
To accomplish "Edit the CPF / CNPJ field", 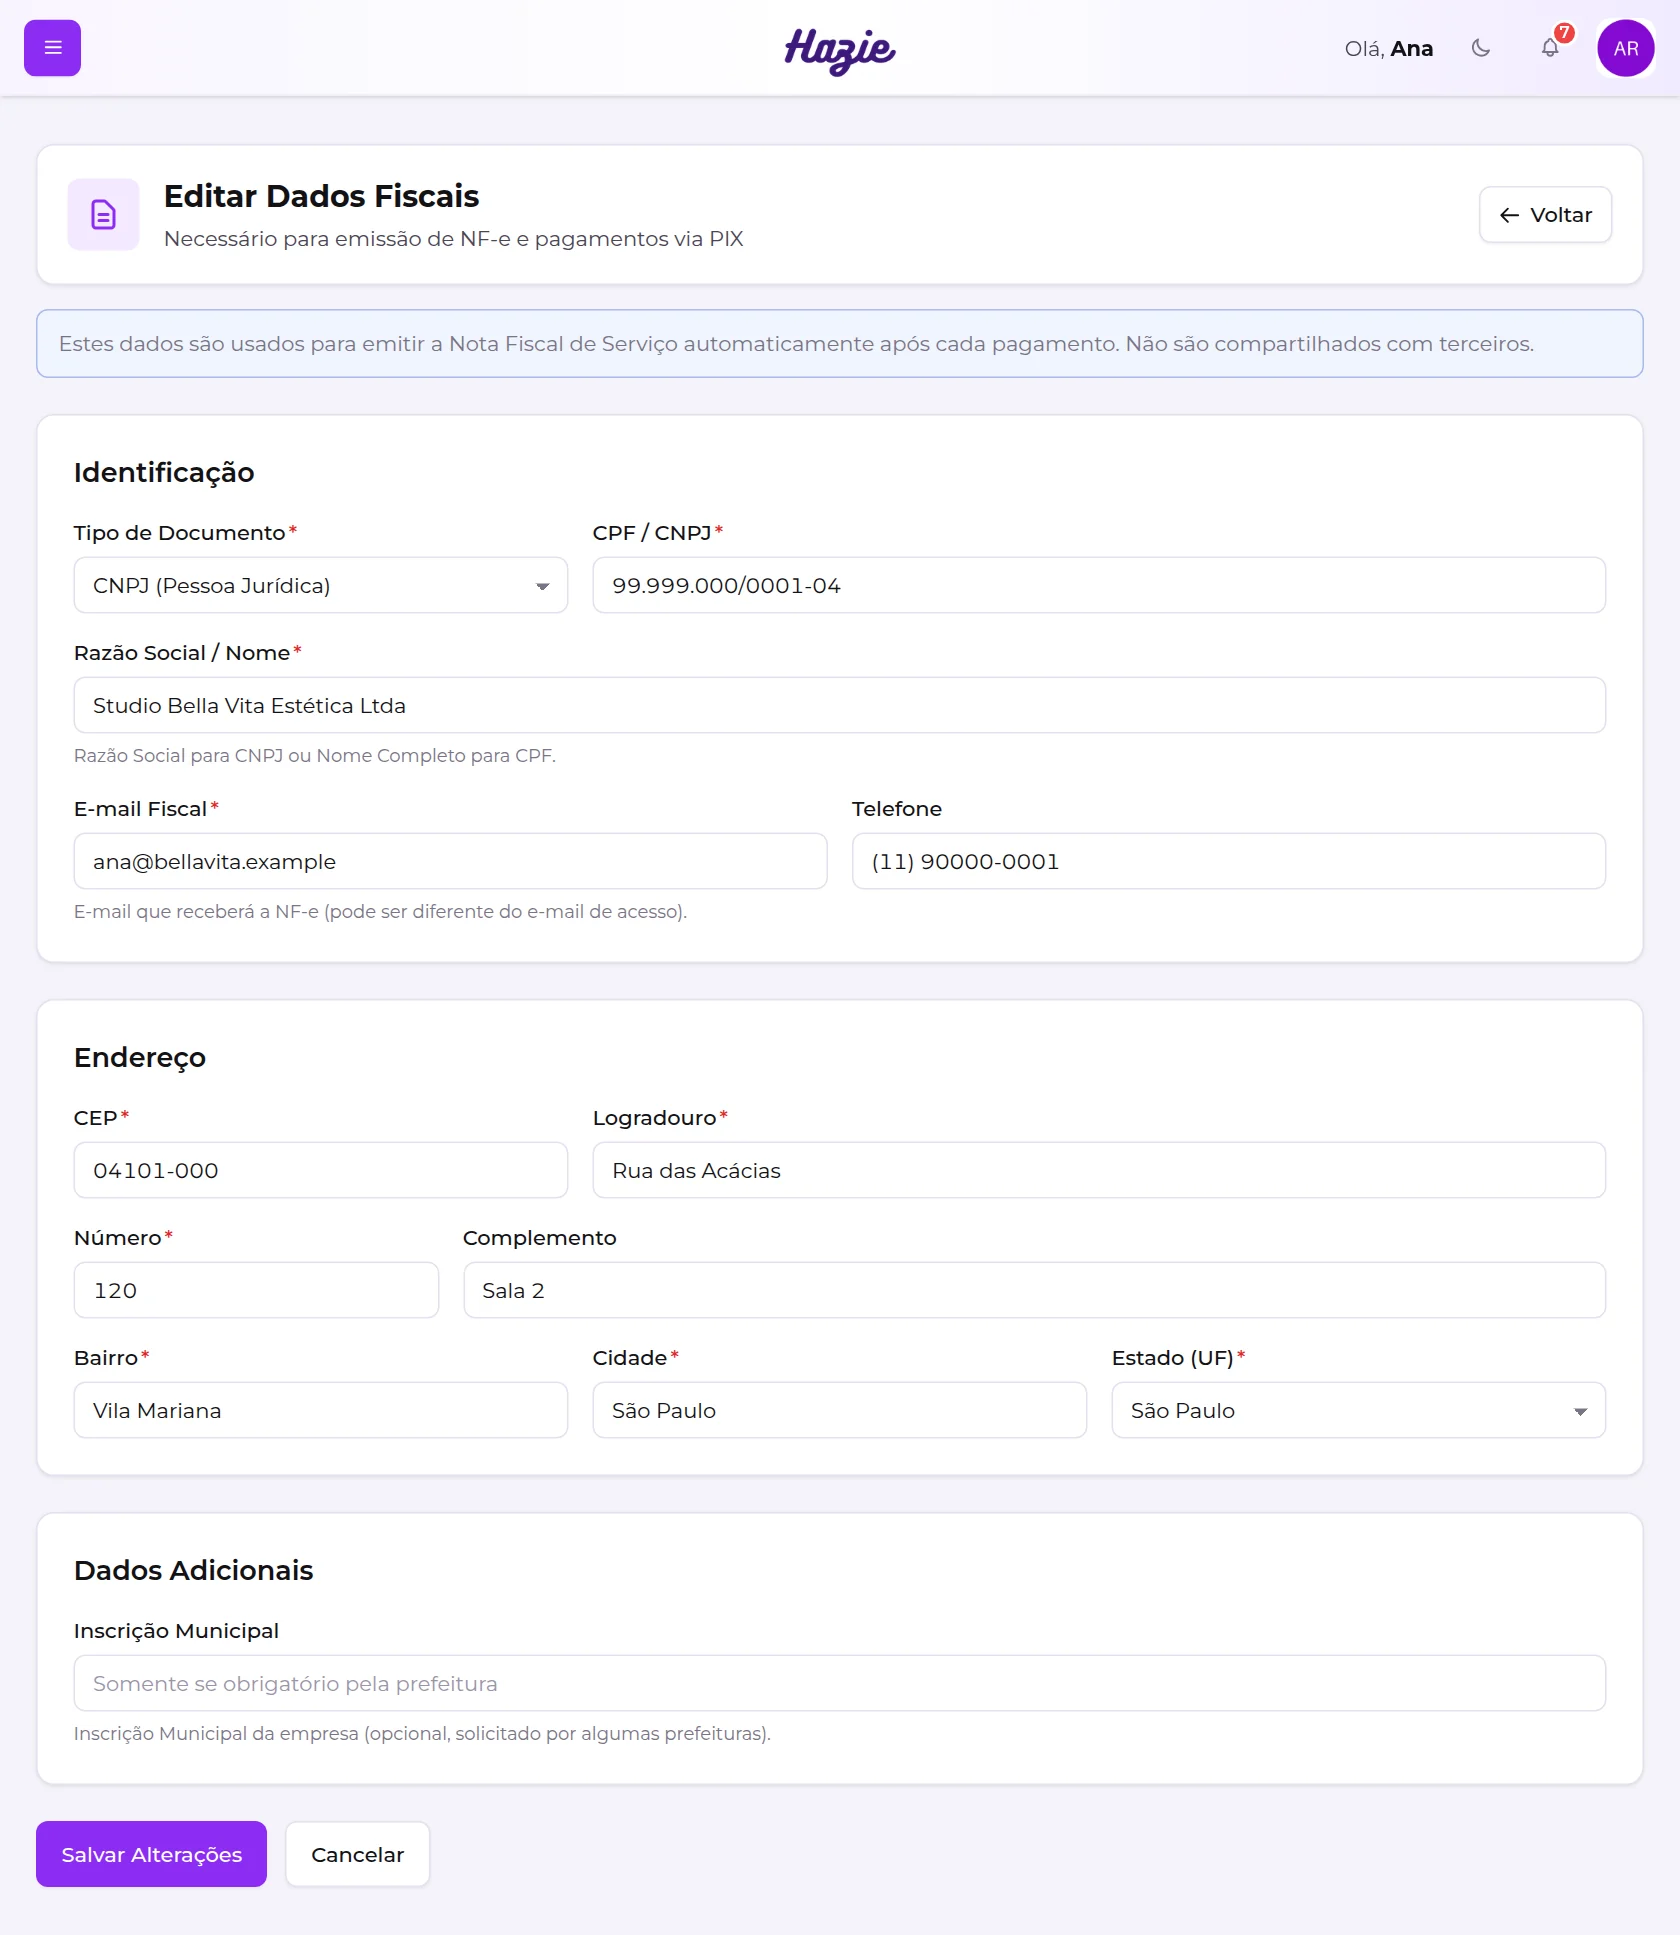I will (x=1099, y=585).
